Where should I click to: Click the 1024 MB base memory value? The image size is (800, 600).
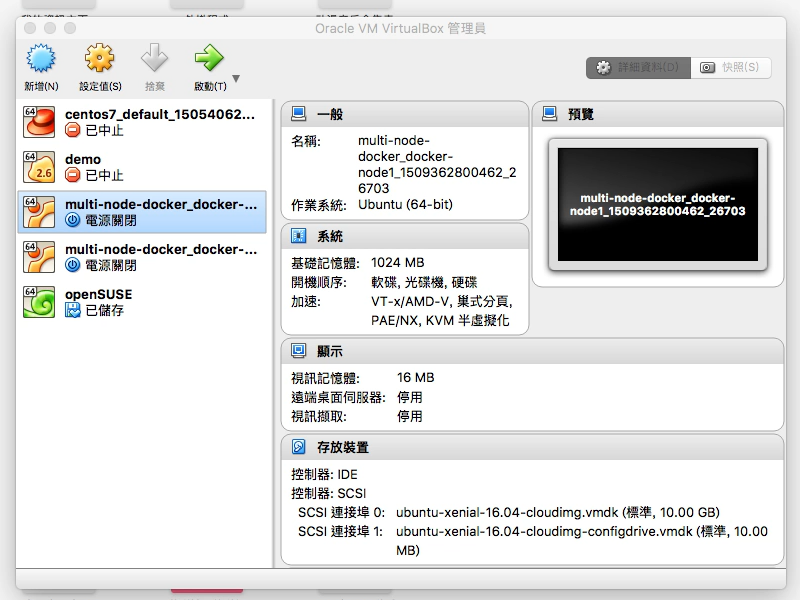(397, 263)
